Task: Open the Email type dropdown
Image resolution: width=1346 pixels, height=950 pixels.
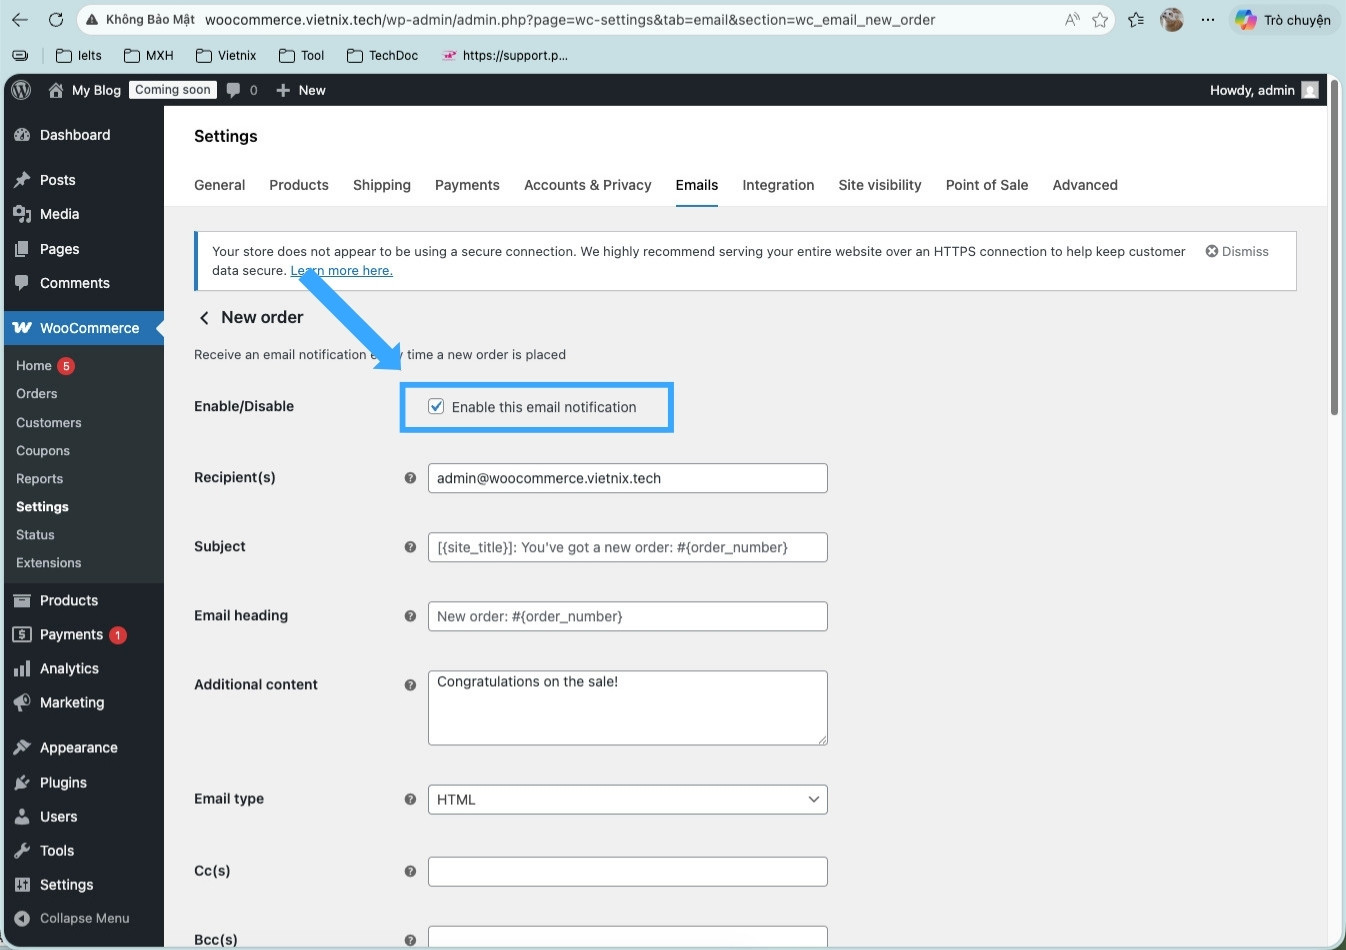Action: click(627, 799)
